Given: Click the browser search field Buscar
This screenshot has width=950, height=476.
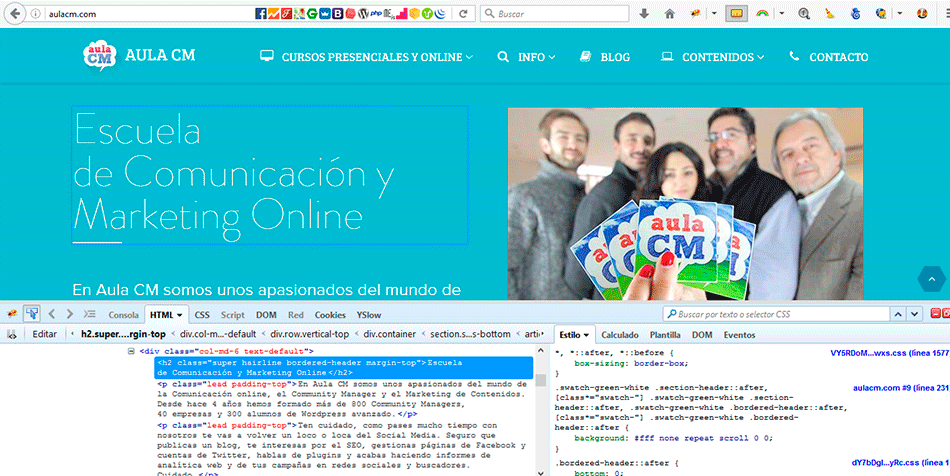Looking at the screenshot, I should (x=554, y=13).
